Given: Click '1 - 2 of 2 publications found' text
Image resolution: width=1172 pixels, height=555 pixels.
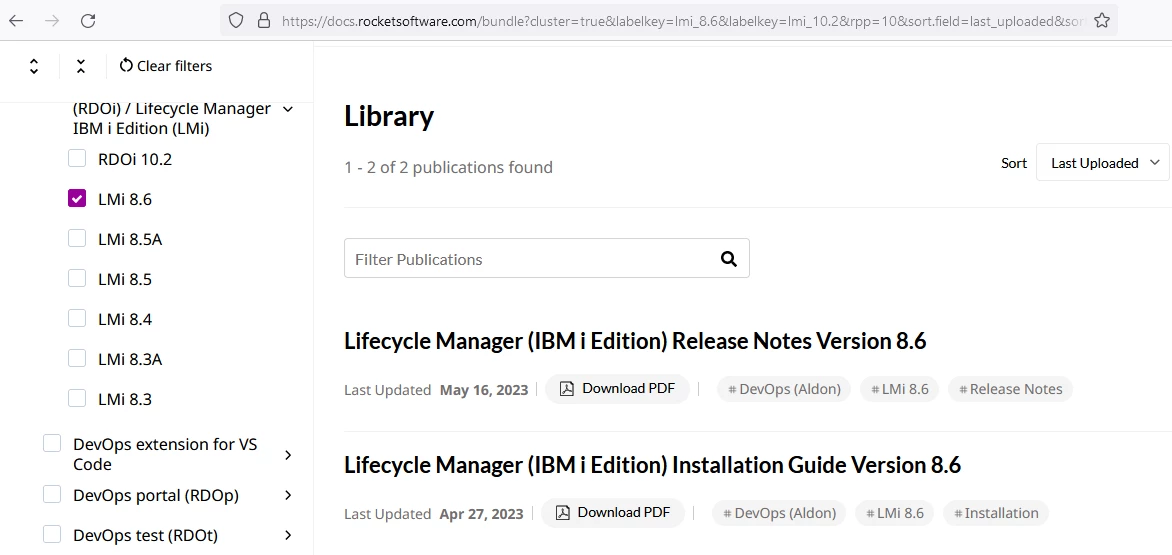Looking at the screenshot, I should coord(448,167).
